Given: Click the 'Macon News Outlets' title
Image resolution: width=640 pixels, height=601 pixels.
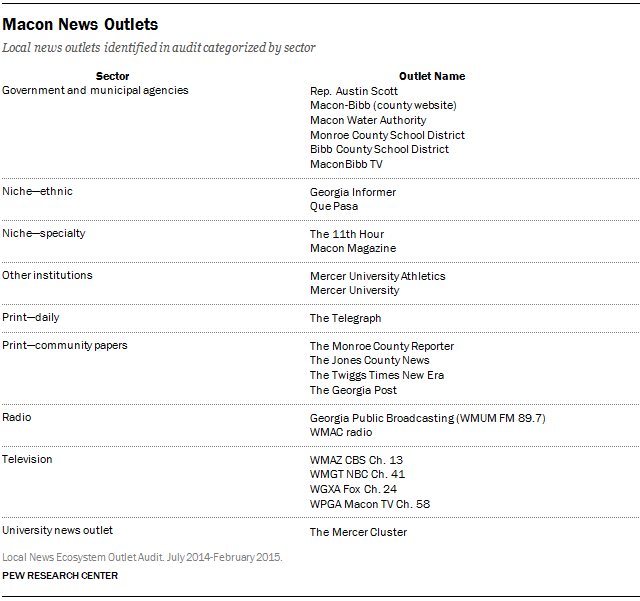Looking at the screenshot, I should point(80,24).
